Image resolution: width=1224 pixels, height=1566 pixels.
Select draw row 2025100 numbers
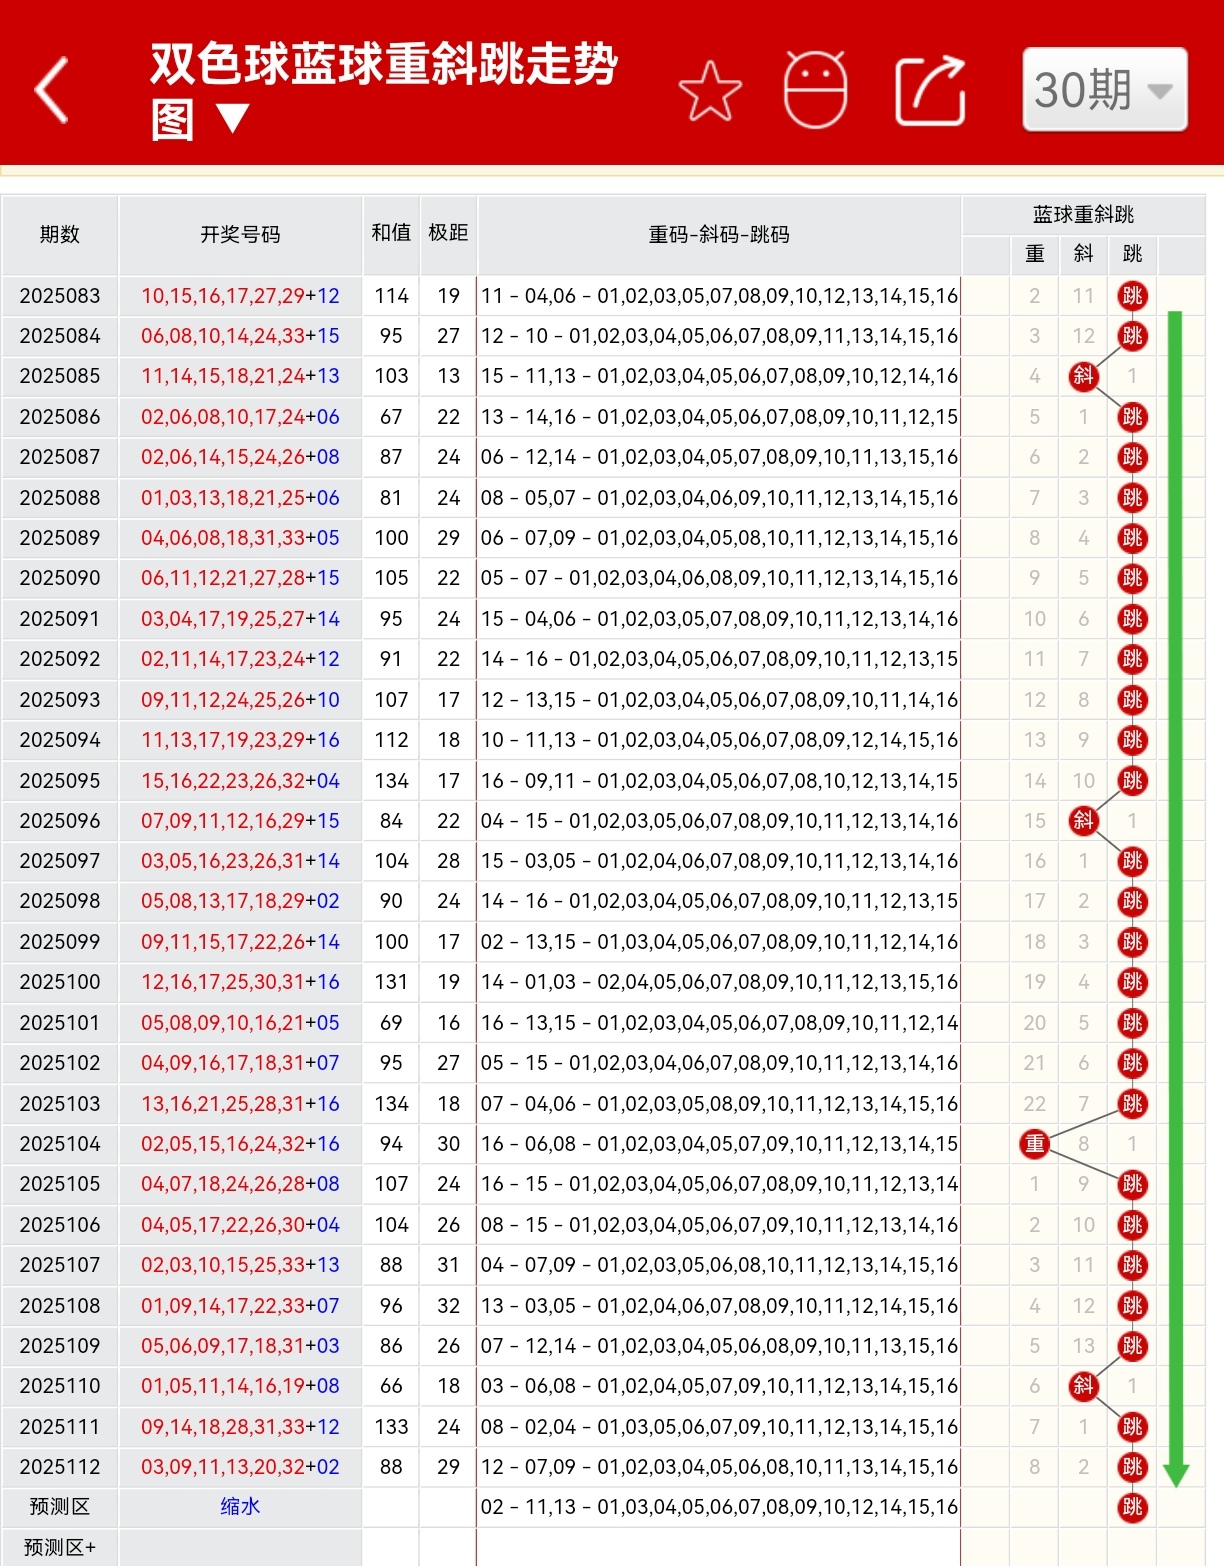239,982
